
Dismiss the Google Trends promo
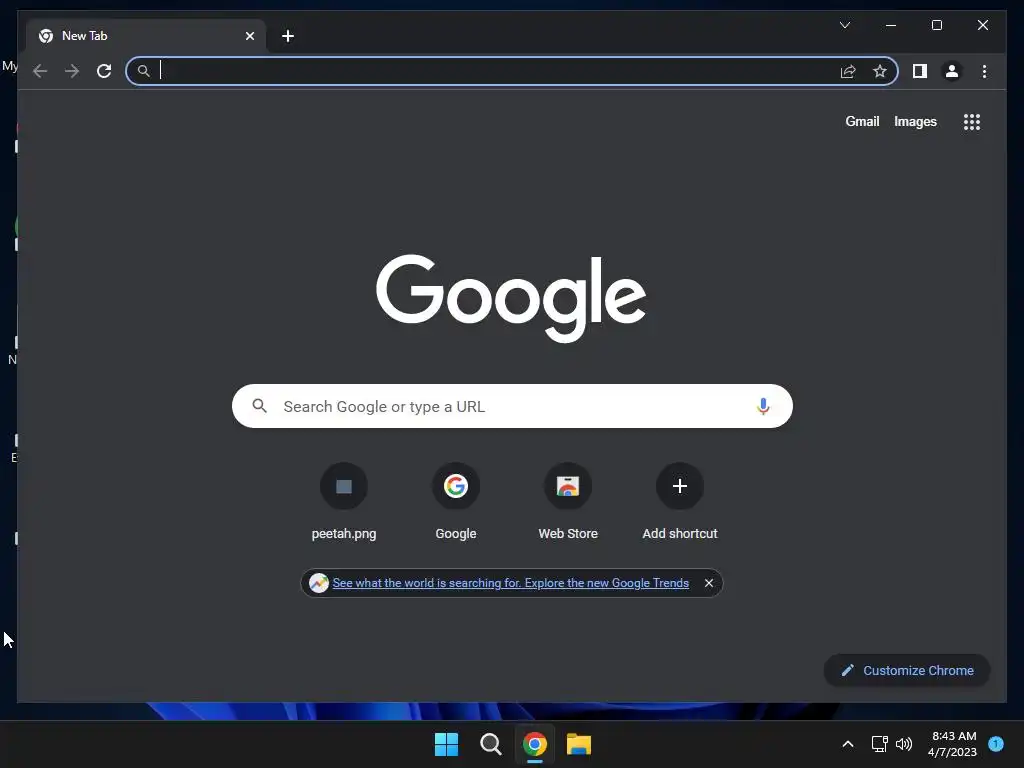point(709,583)
